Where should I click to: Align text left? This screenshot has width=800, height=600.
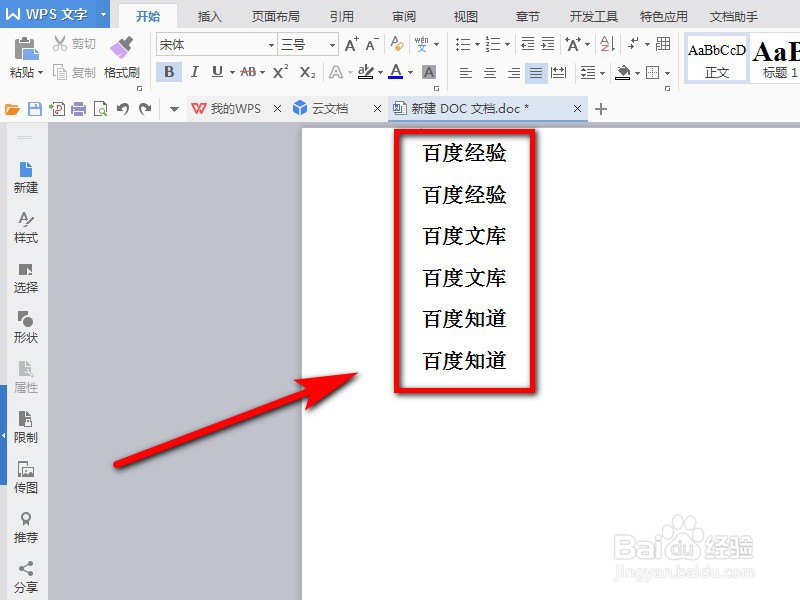point(465,73)
